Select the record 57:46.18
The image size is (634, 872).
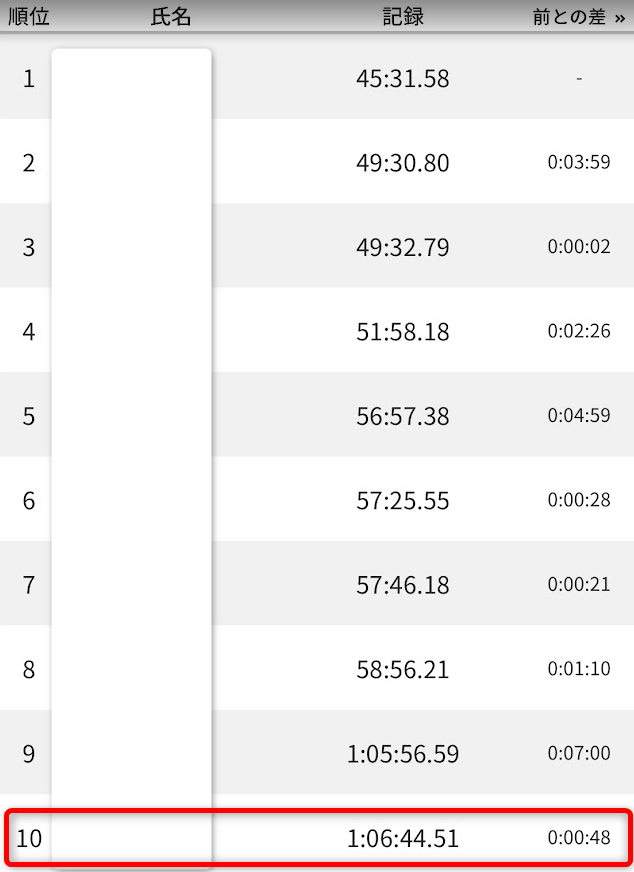tap(403, 584)
